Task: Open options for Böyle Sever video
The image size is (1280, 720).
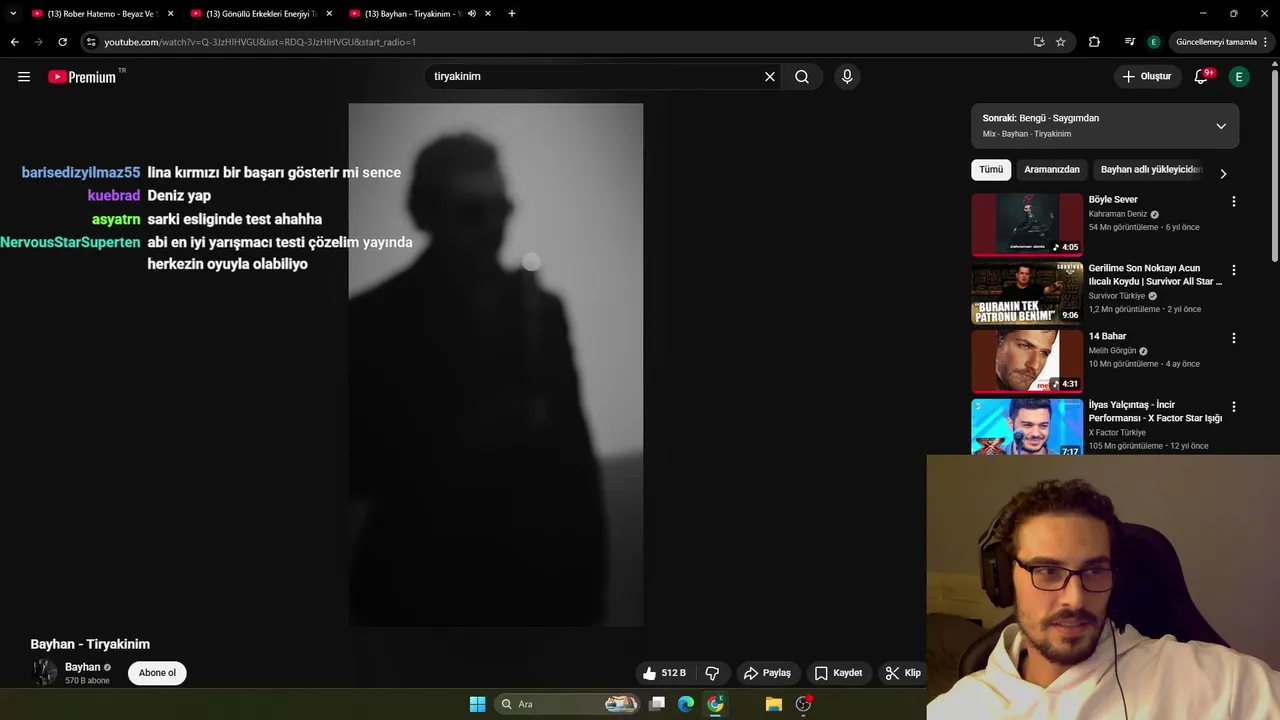Action: coord(1233,201)
